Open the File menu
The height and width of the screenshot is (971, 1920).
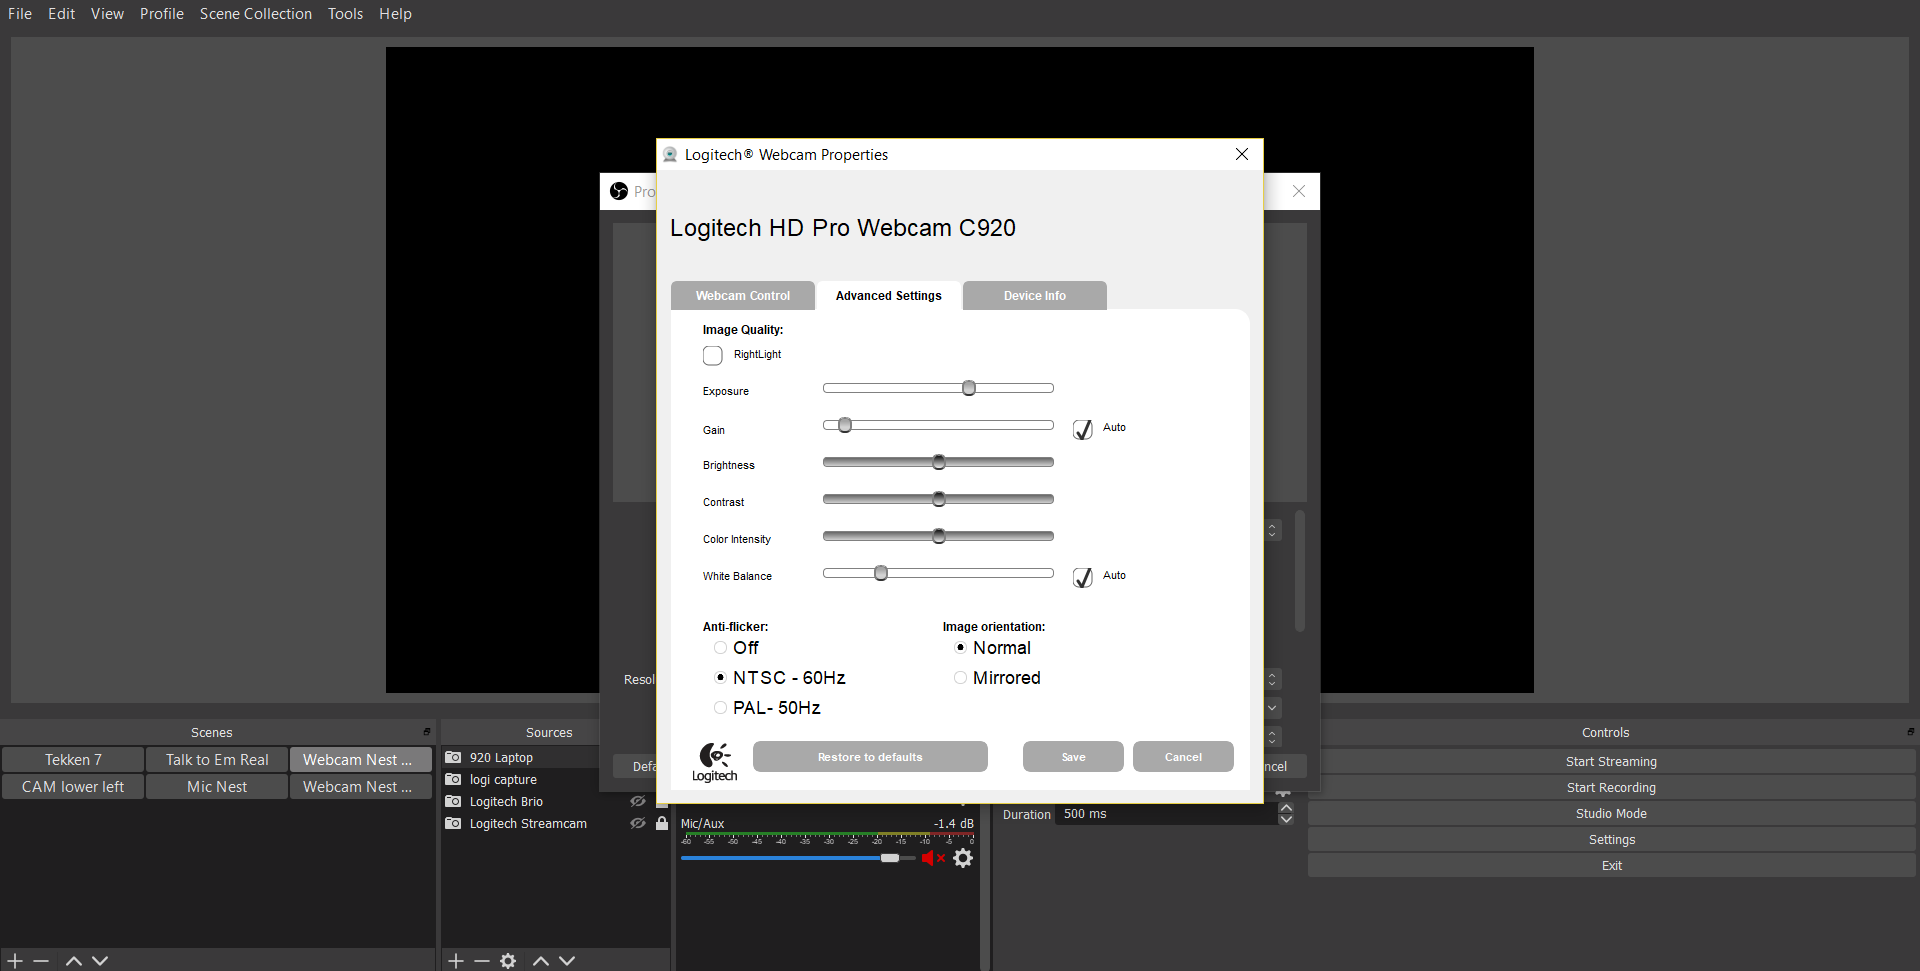tap(20, 14)
